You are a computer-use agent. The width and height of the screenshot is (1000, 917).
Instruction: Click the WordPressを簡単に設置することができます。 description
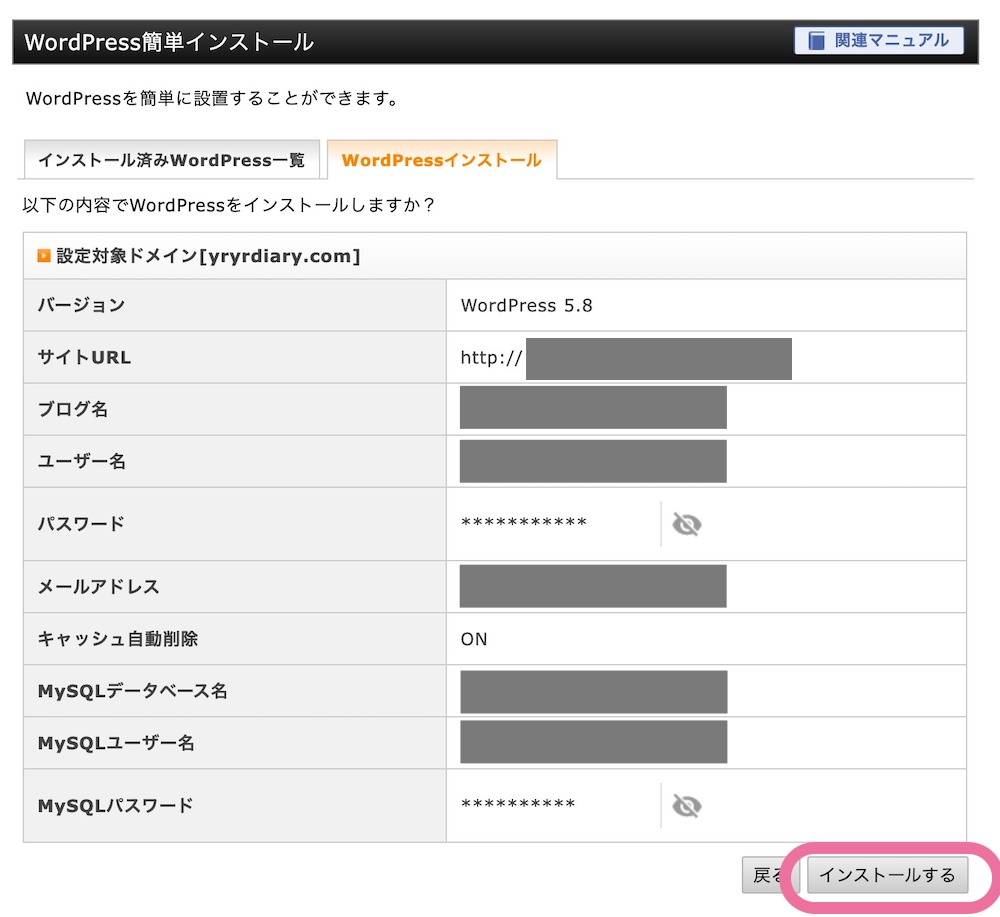tap(214, 98)
